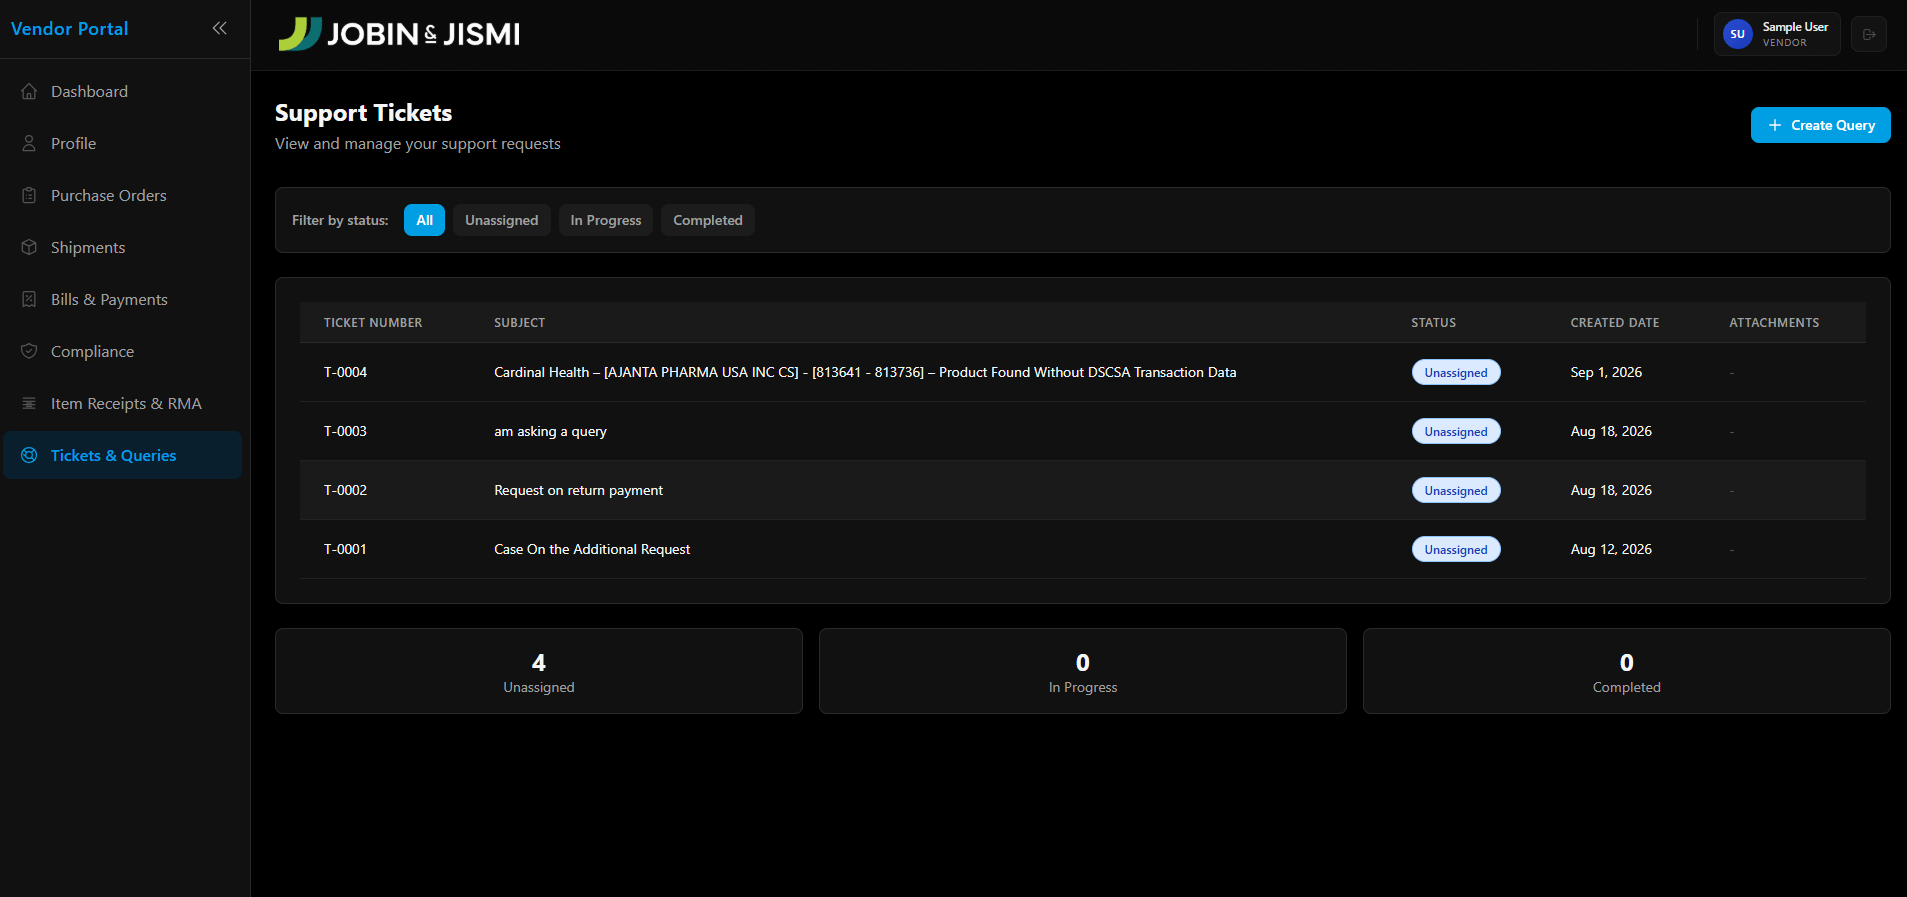
Task: Click the 'am asking a query' subject
Action: [x=550, y=431]
